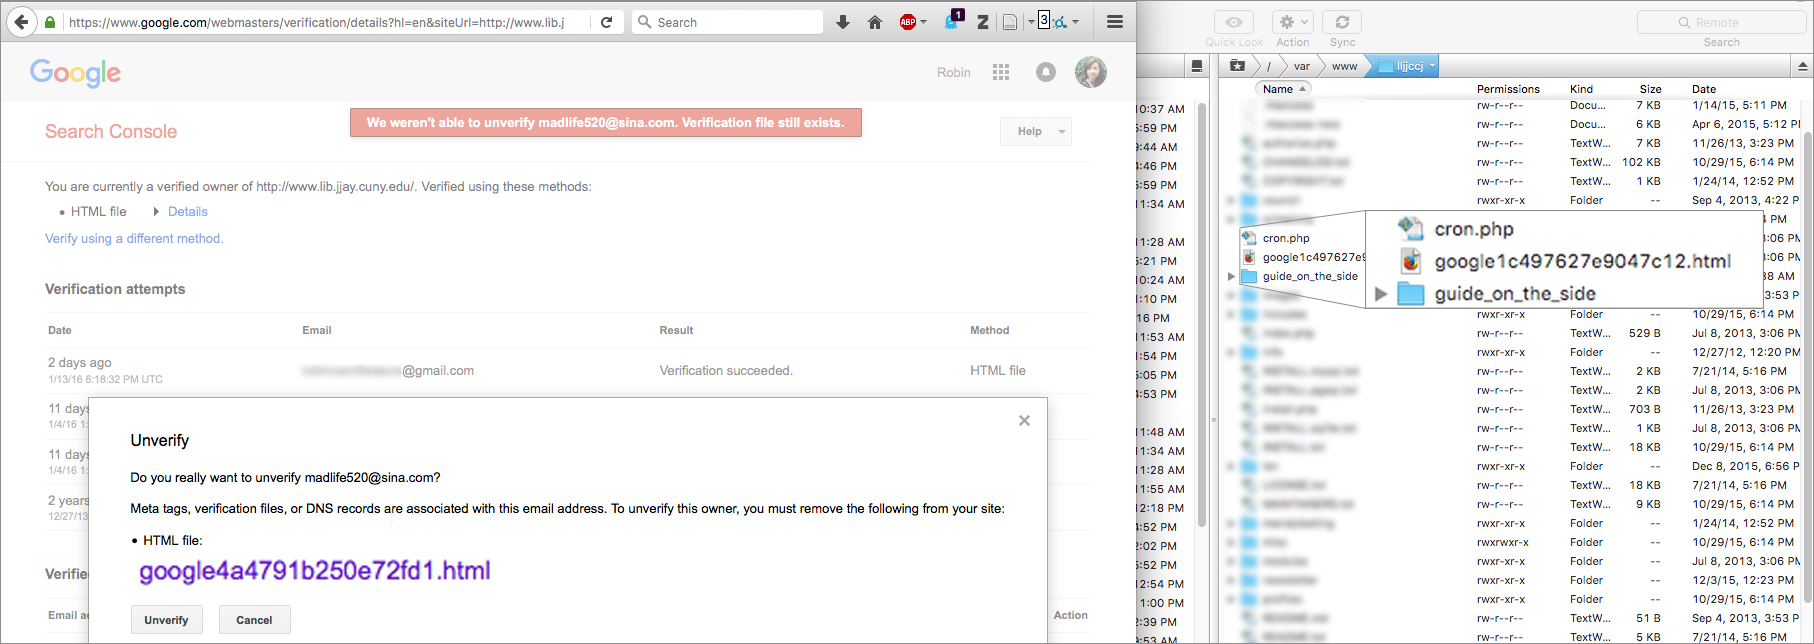Open the Help dropdown in Search Console
The image size is (1814, 644).
click(1036, 131)
